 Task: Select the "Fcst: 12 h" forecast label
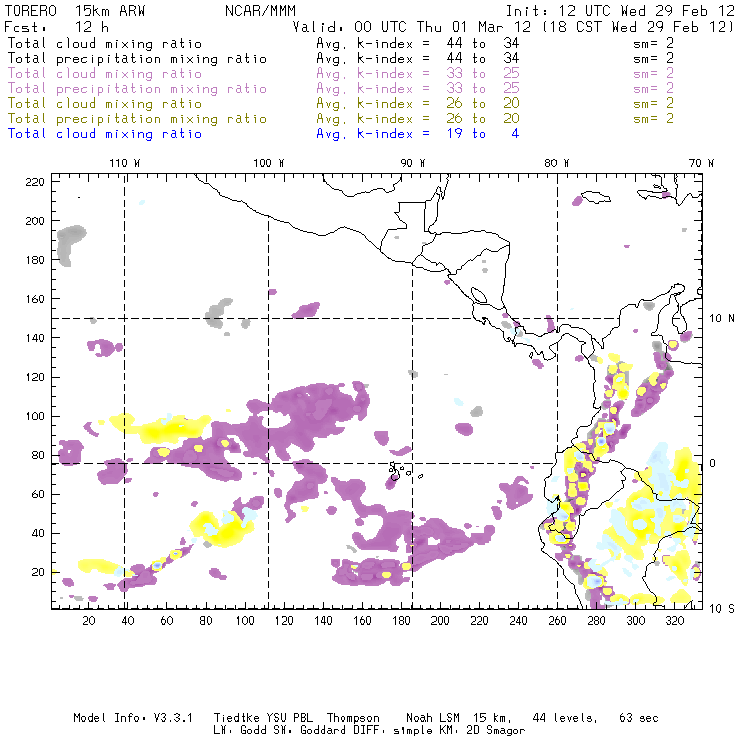pyautogui.click(x=56, y=27)
